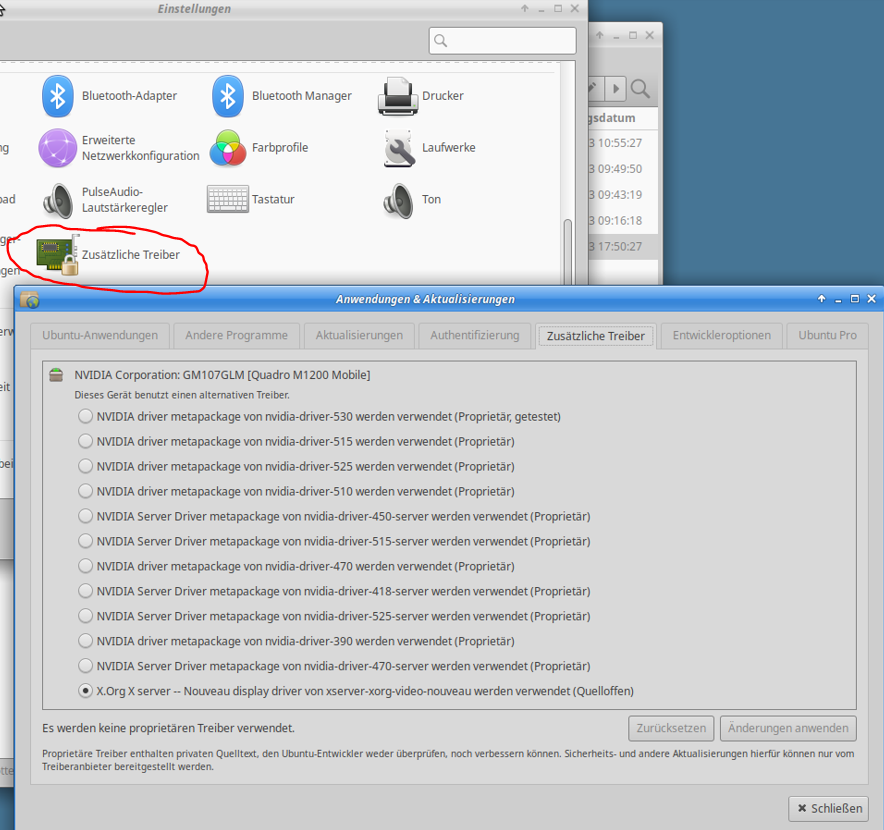This screenshot has width=884, height=830.
Task: Click the date column header in background window
Action: point(622,118)
